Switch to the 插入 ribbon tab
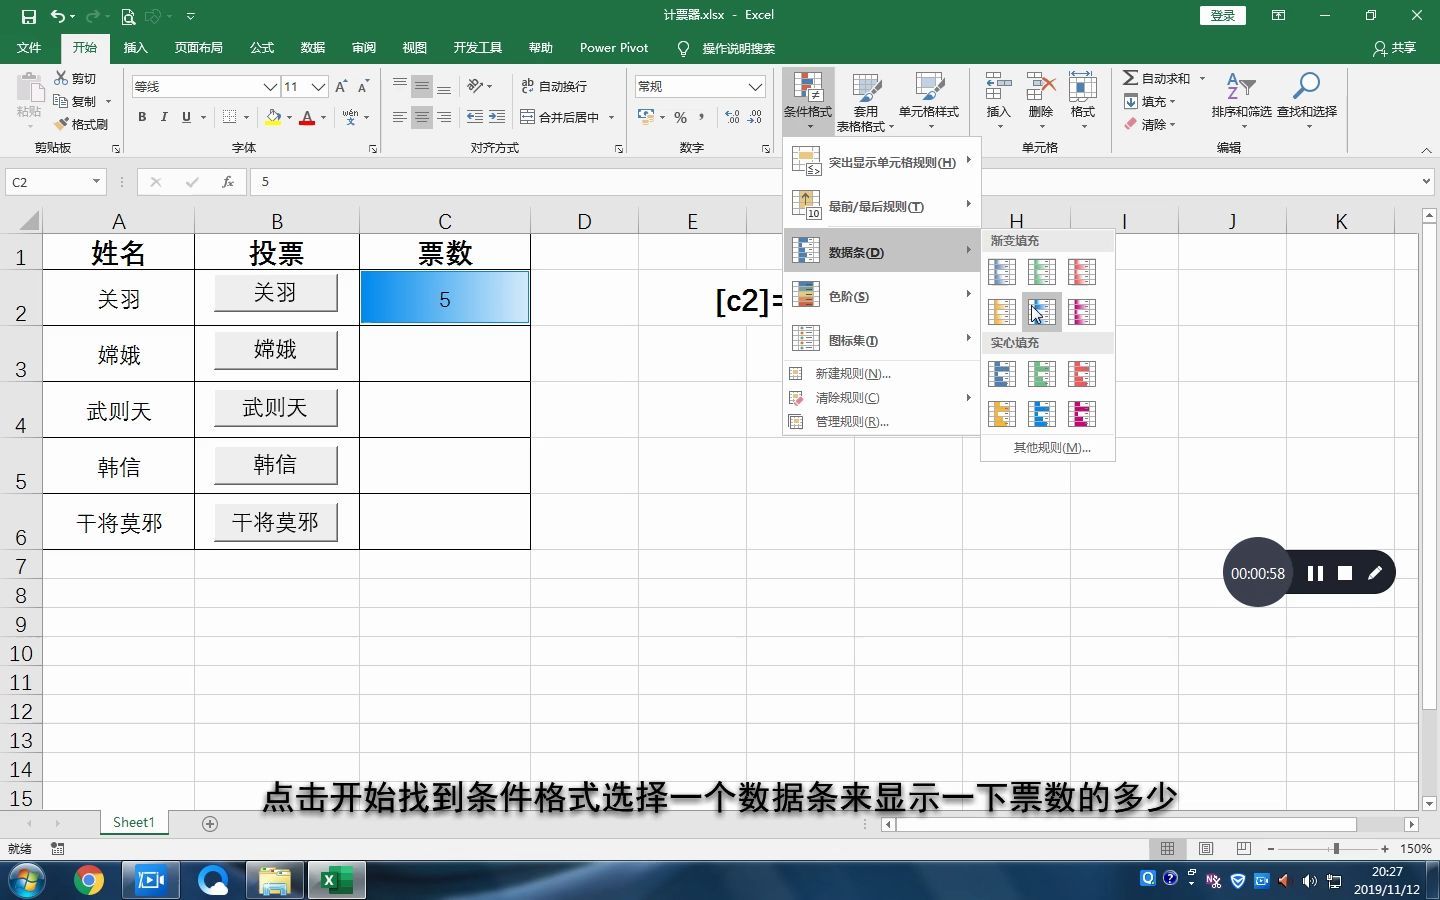This screenshot has width=1440, height=900. point(135,47)
